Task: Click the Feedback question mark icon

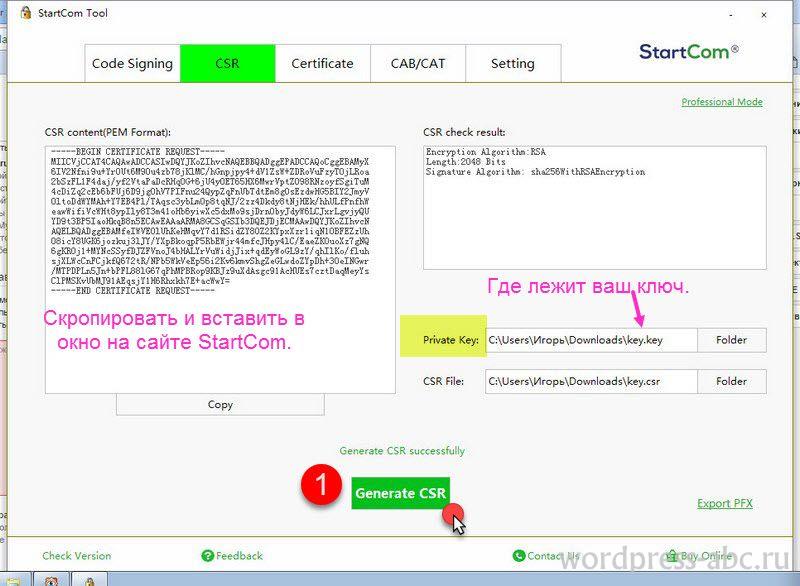Action: pyautogui.click(x=208, y=556)
